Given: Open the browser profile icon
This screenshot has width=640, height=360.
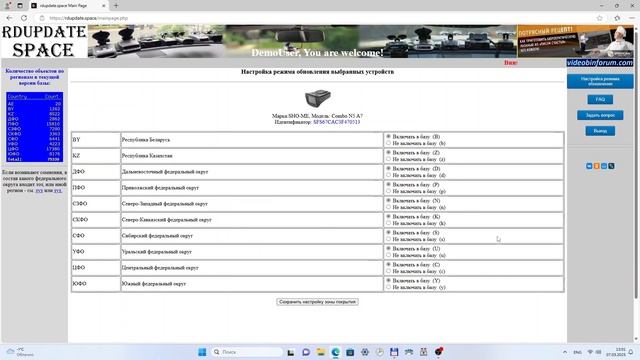Looking at the screenshot, I should coord(8,6).
